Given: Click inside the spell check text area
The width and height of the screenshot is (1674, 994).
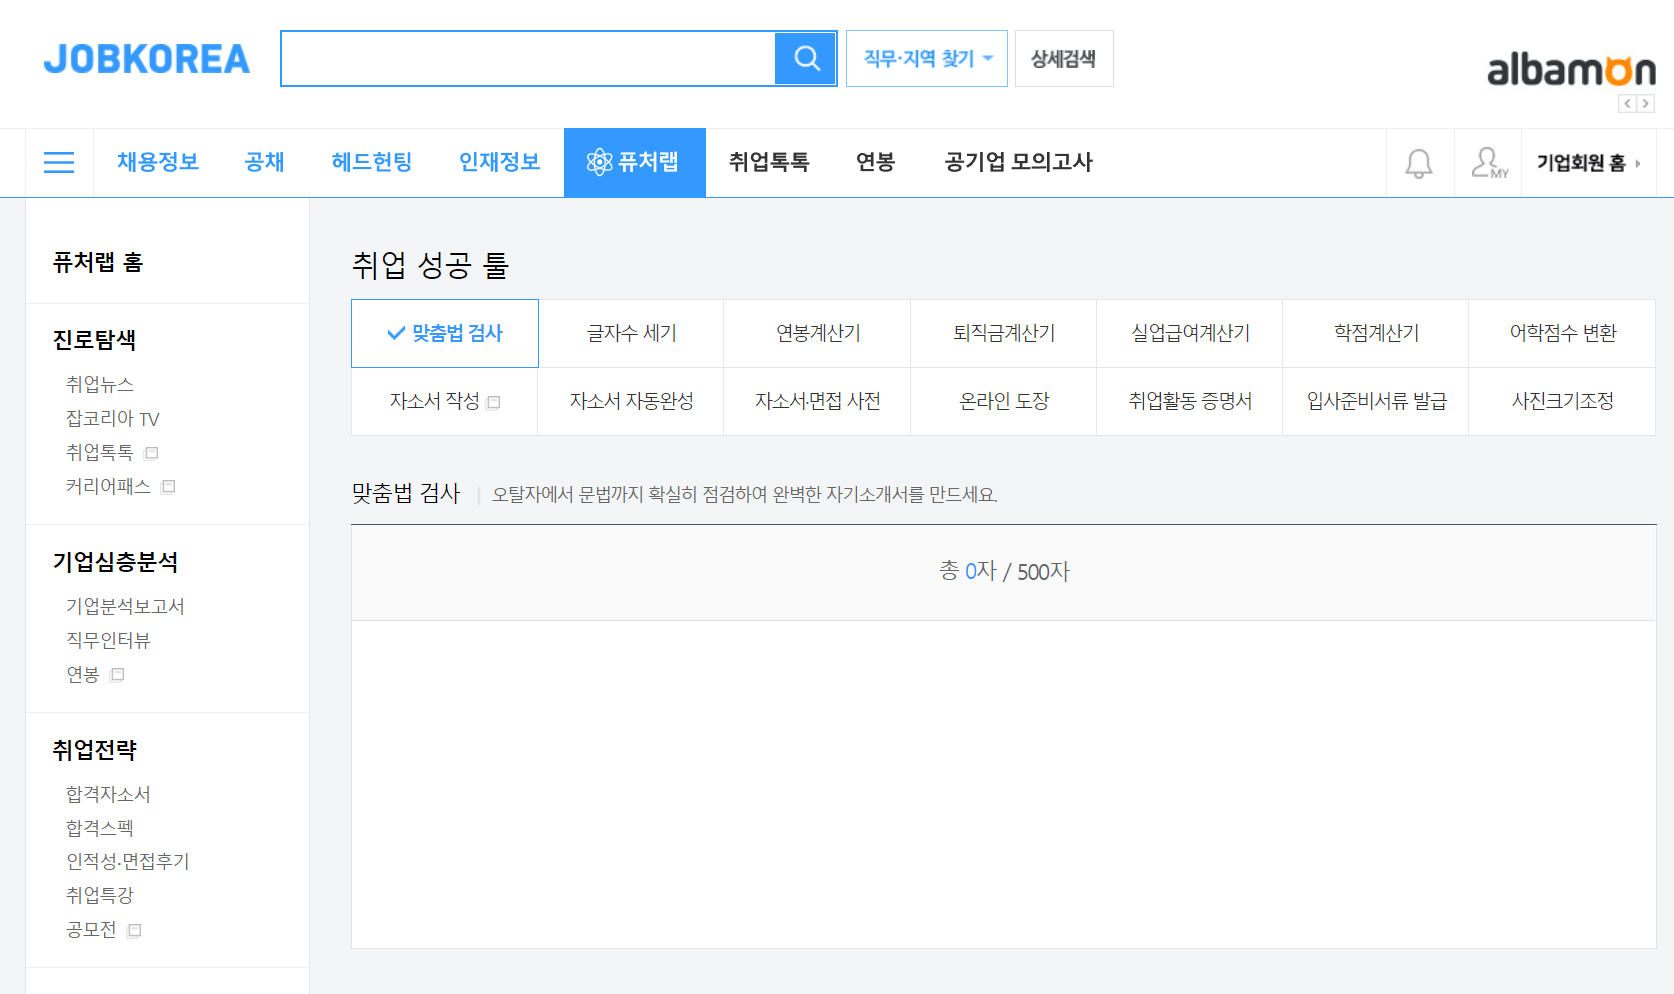Looking at the screenshot, I should [1004, 784].
